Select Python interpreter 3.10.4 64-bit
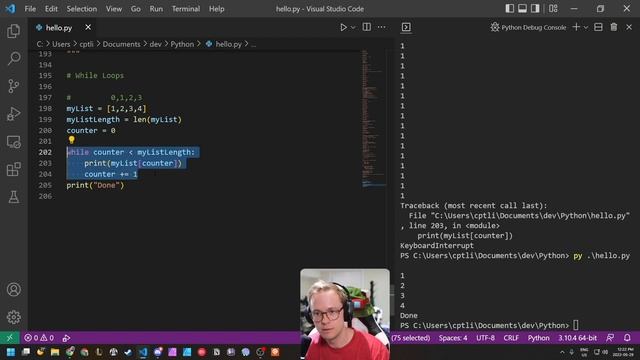This screenshot has height=360, width=640. click(x=578, y=338)
